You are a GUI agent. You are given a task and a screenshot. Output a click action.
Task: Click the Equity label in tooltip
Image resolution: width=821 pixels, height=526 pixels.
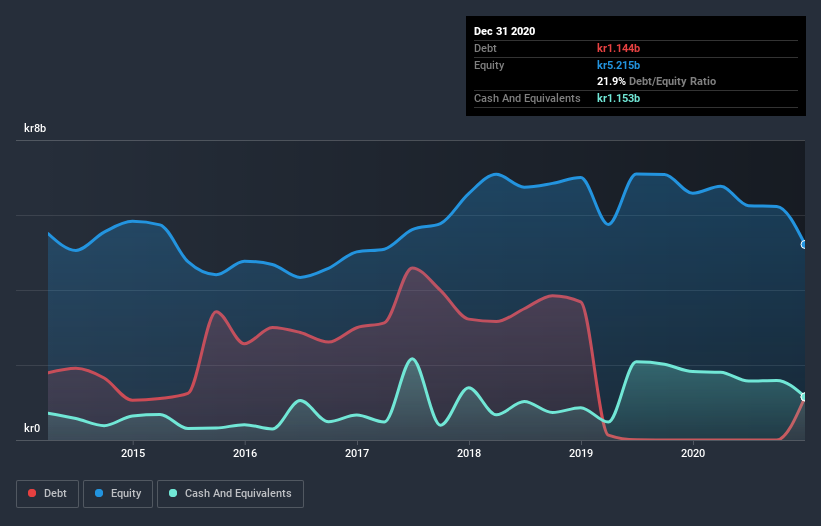(x=489, y=65)
